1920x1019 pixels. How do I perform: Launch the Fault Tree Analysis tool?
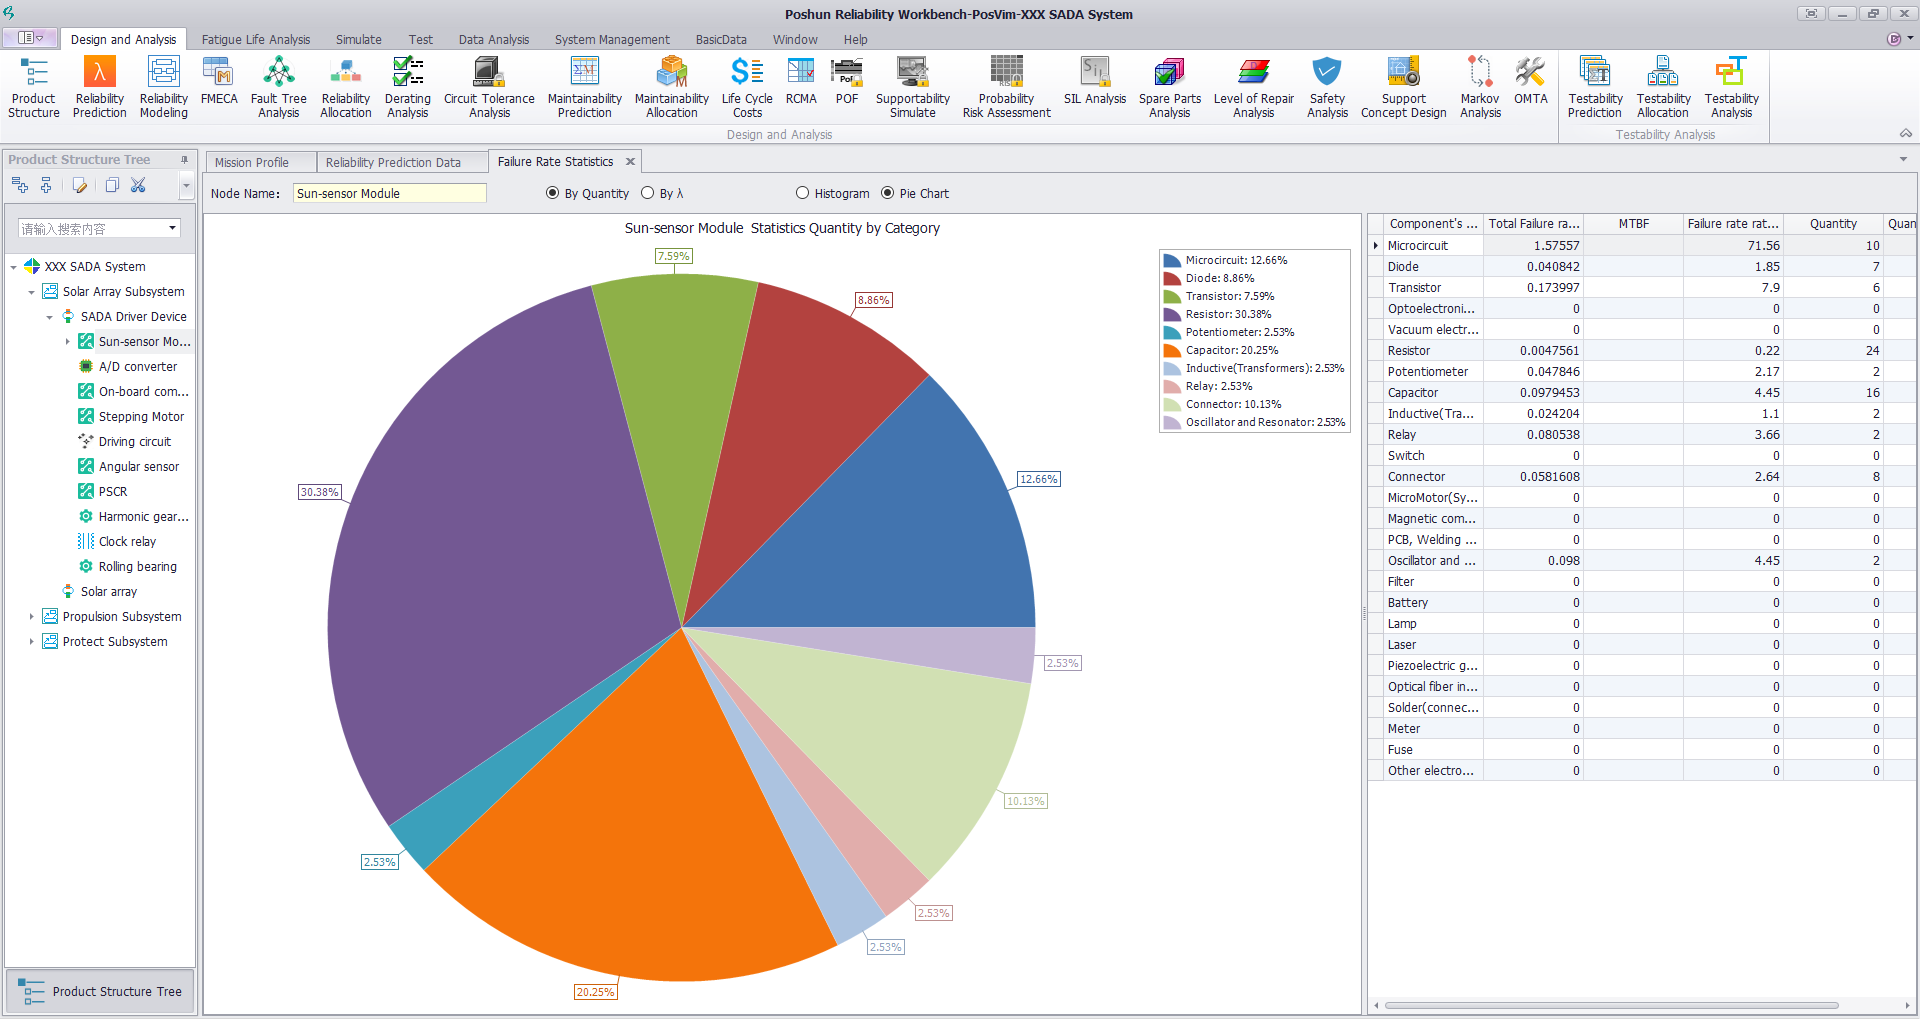[x=278, y=87]
